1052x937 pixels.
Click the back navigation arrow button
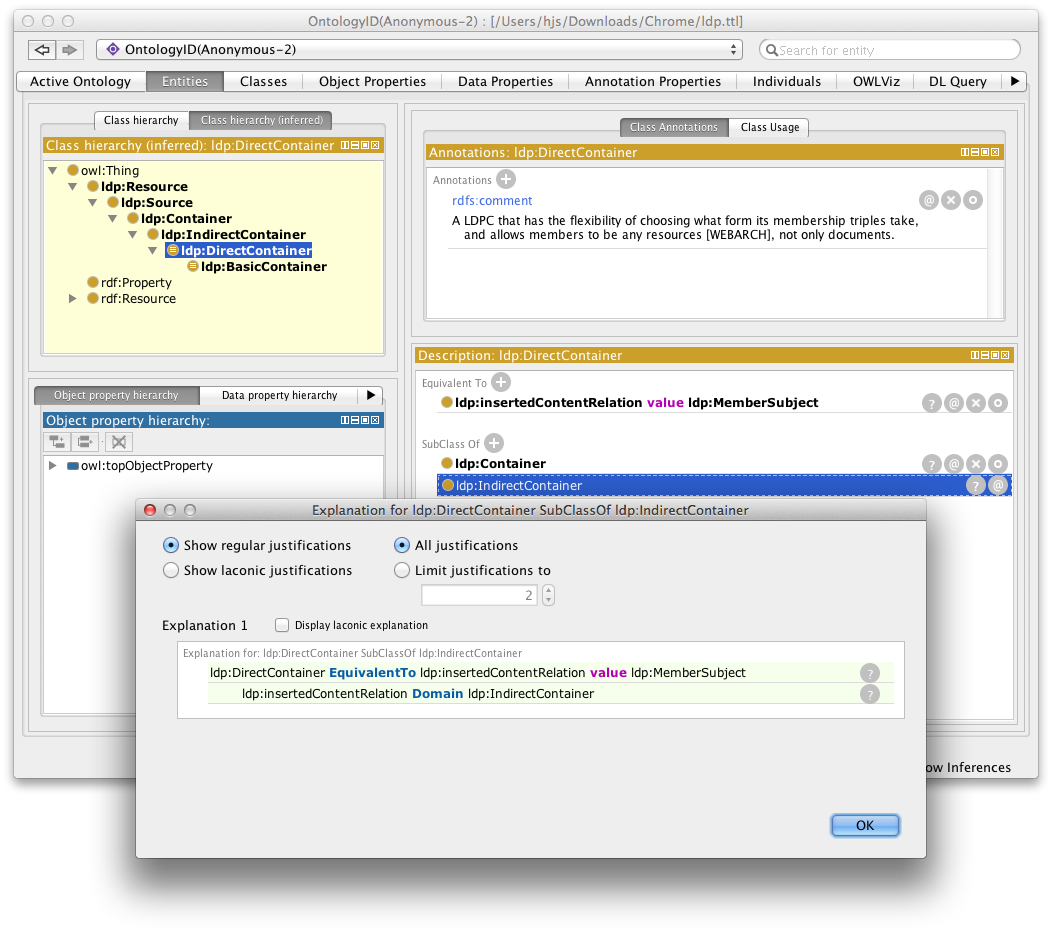tap(42, 50)
